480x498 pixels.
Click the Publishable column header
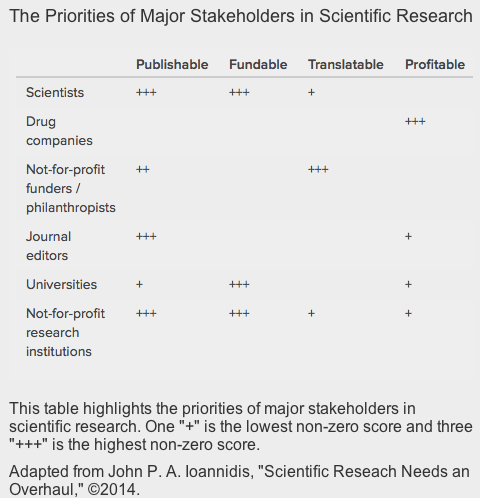(x=172, y=65)
